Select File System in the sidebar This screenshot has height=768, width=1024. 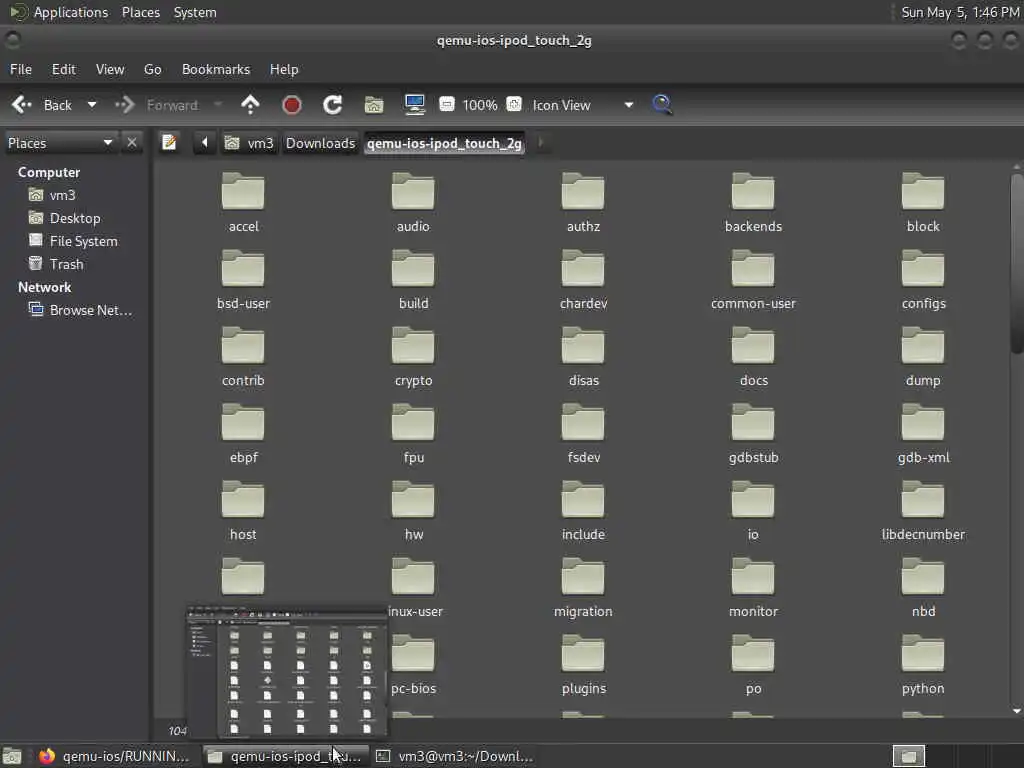pos(73,241)
